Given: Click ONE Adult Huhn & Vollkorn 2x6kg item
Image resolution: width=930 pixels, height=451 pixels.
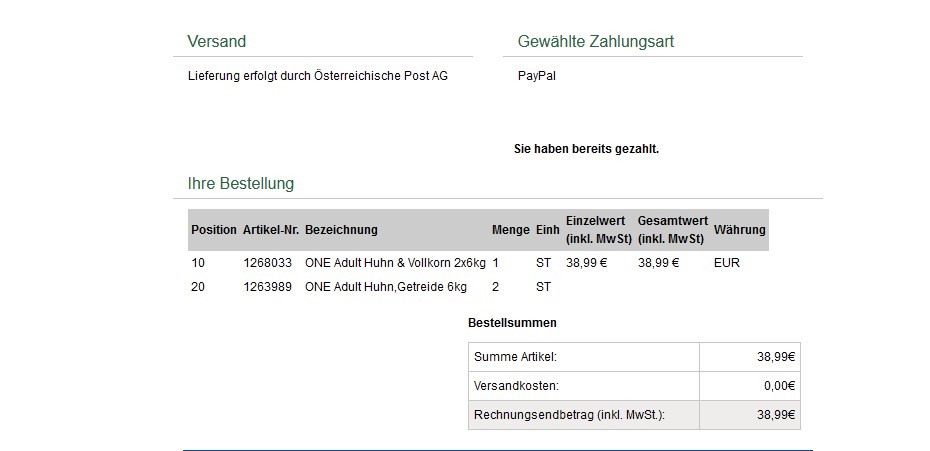Looking at the screenshot, I should tap(395, 264).
